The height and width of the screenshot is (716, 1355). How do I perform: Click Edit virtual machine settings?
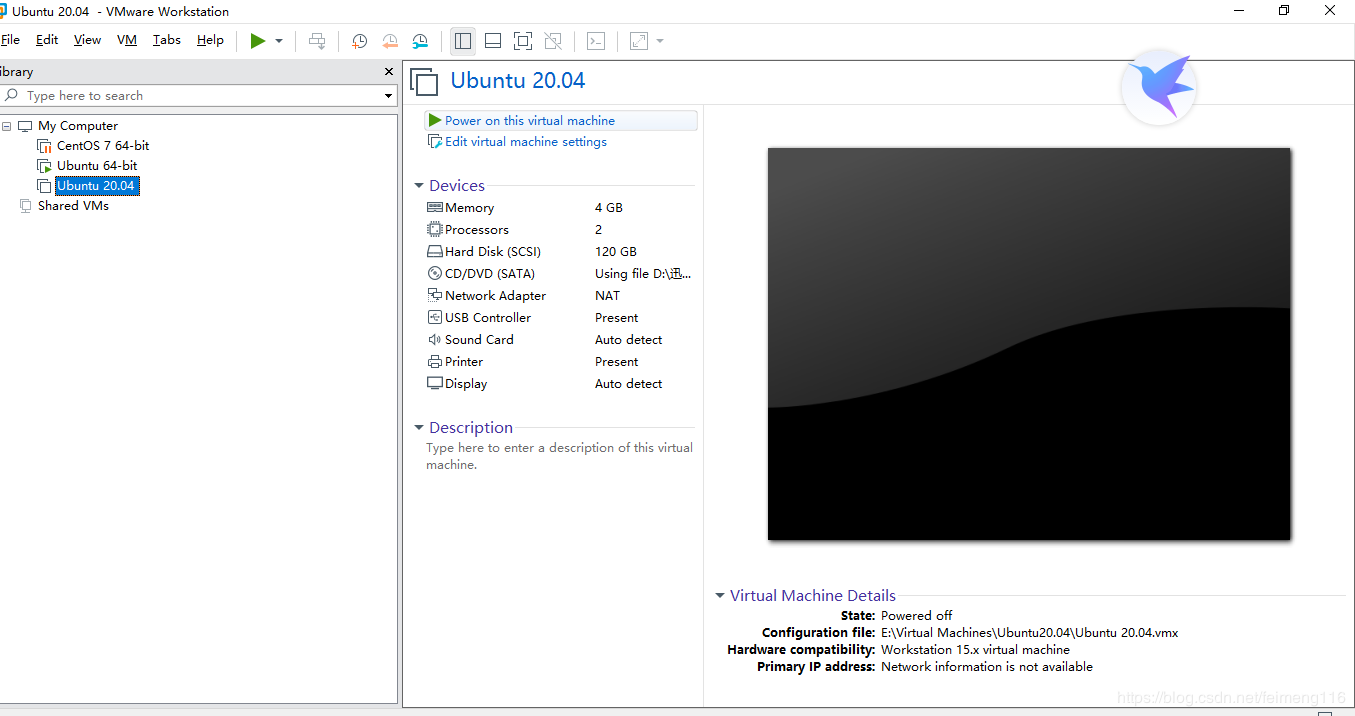525,142
